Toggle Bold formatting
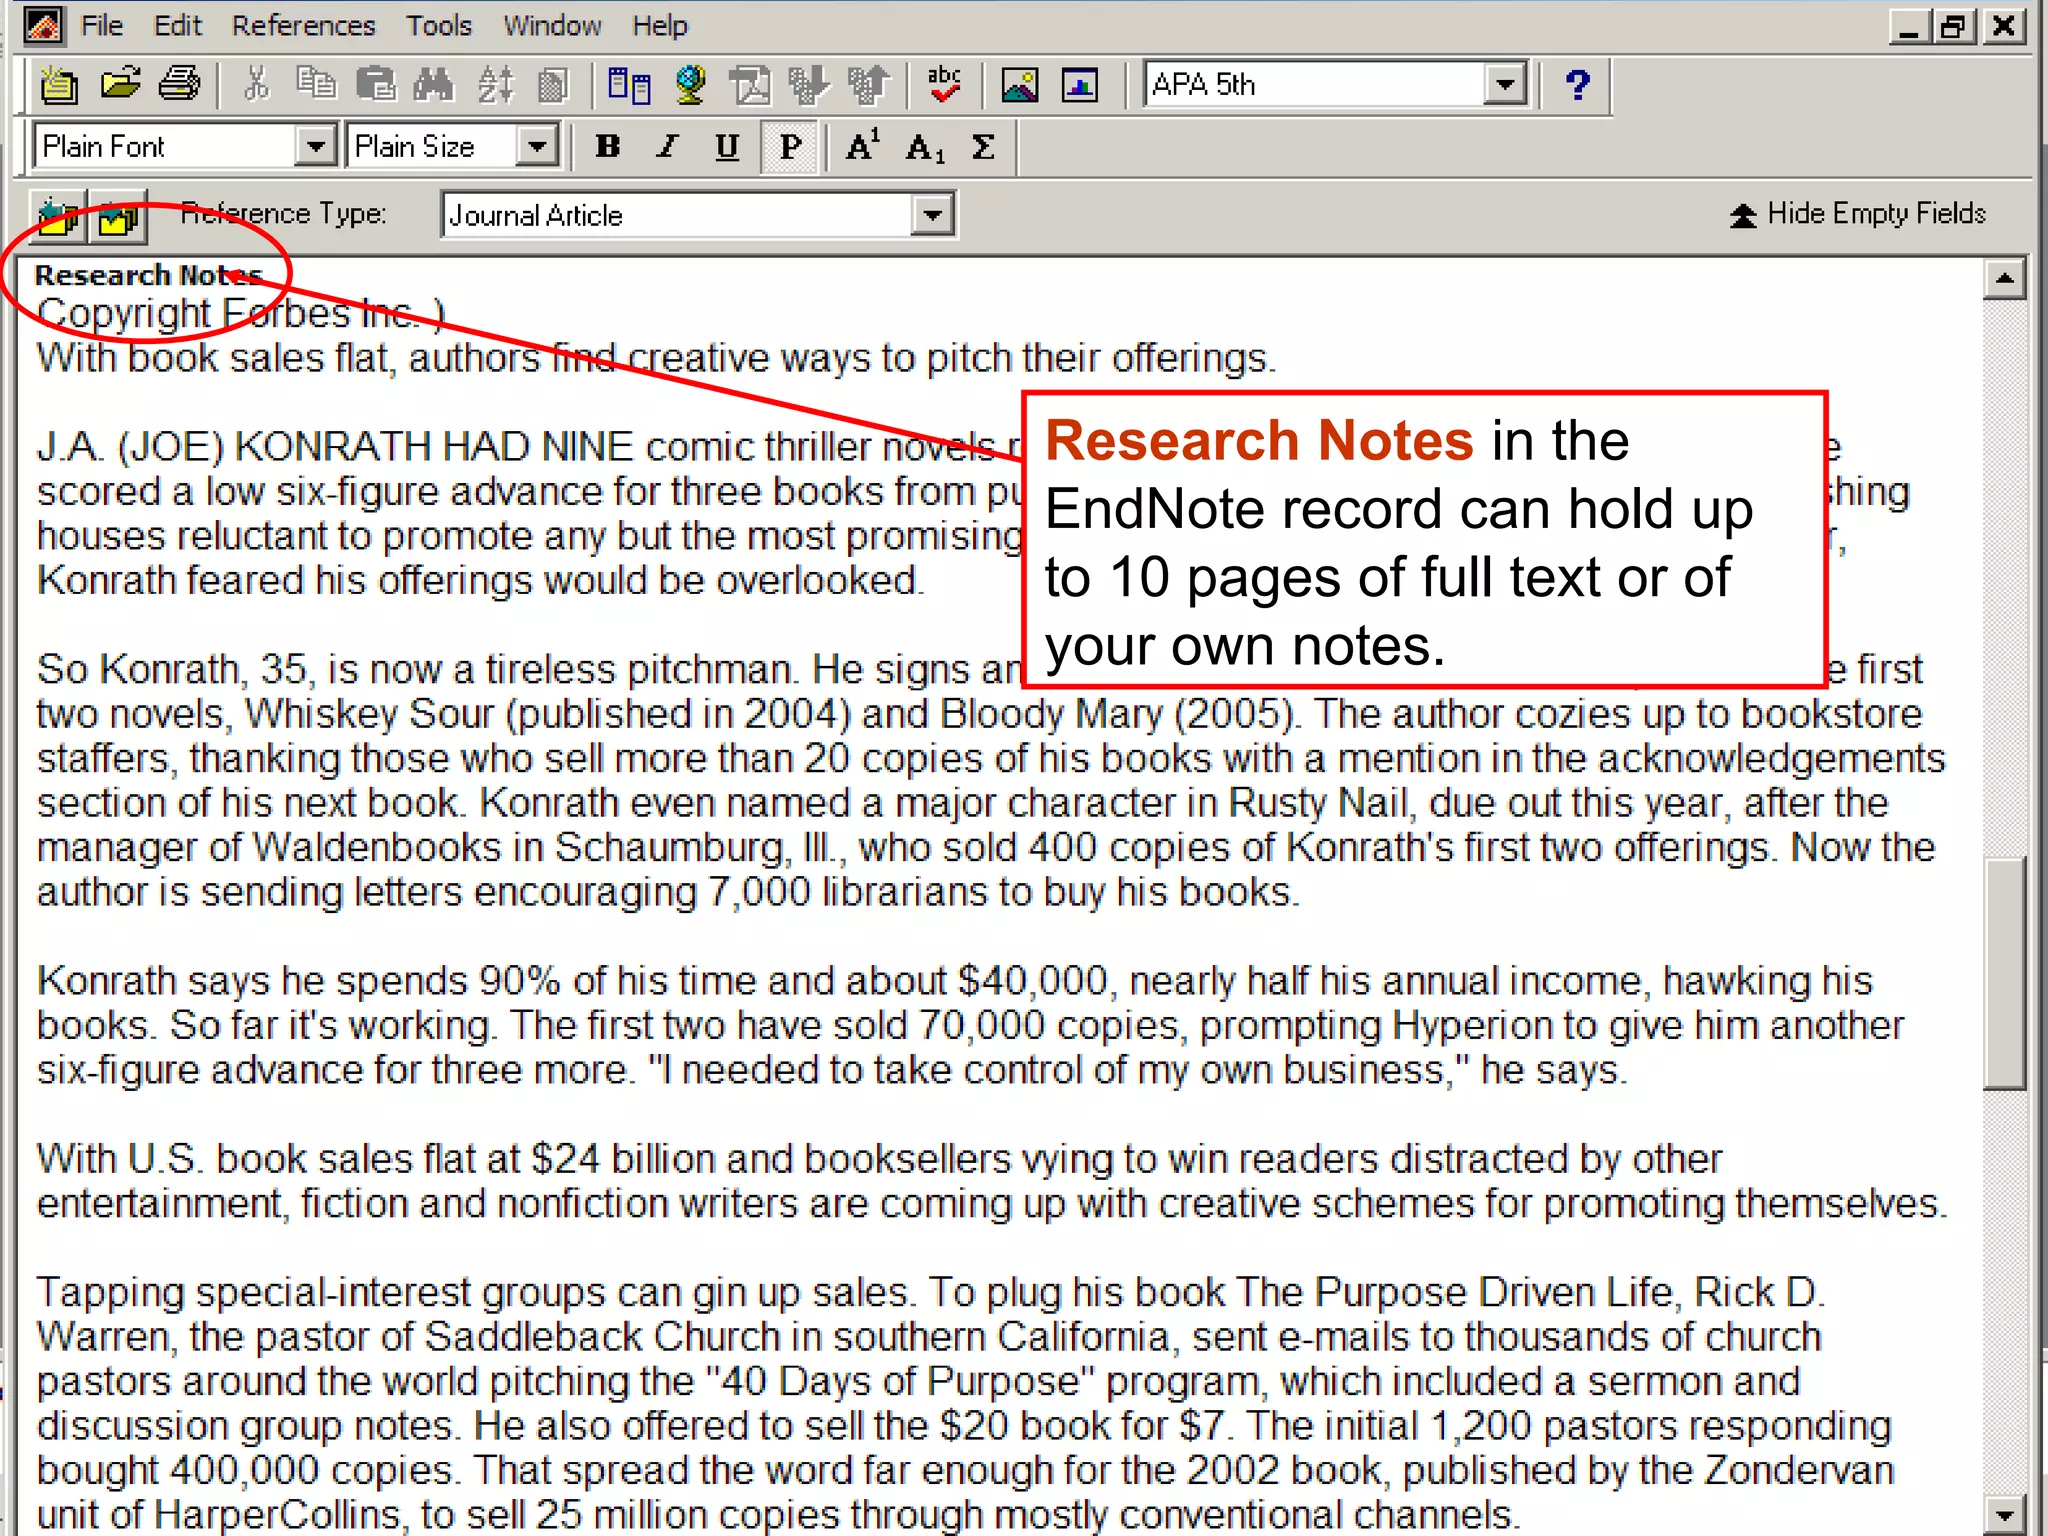This screenshot has width=2048, height=1536. (607, 147)
